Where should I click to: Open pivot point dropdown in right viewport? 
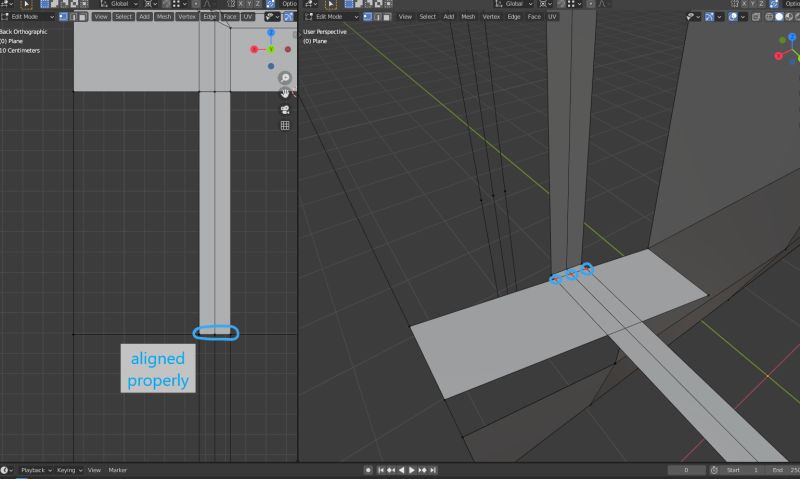click(x=544, y=4)
